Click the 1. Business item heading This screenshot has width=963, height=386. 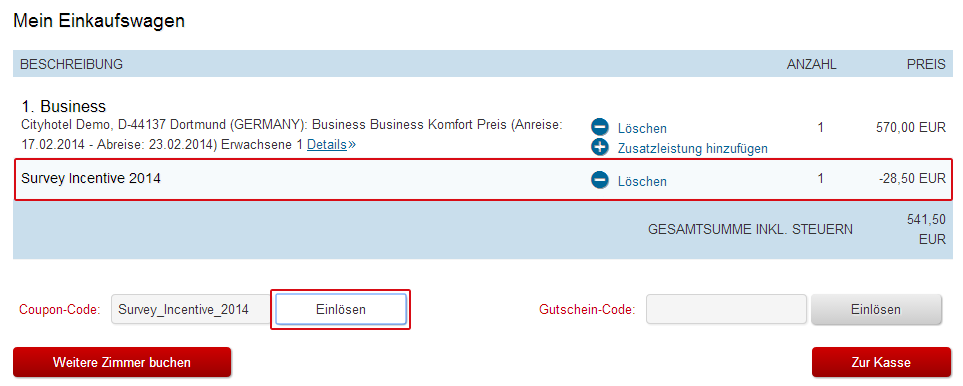coord(64,106)
